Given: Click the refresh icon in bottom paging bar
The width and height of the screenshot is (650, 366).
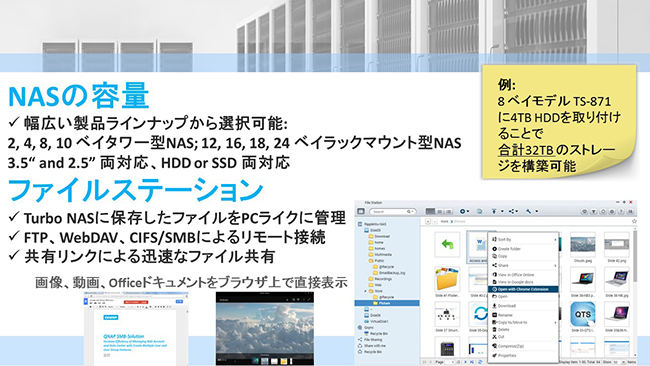Looking at the screenshot, I should click(480, 362).
